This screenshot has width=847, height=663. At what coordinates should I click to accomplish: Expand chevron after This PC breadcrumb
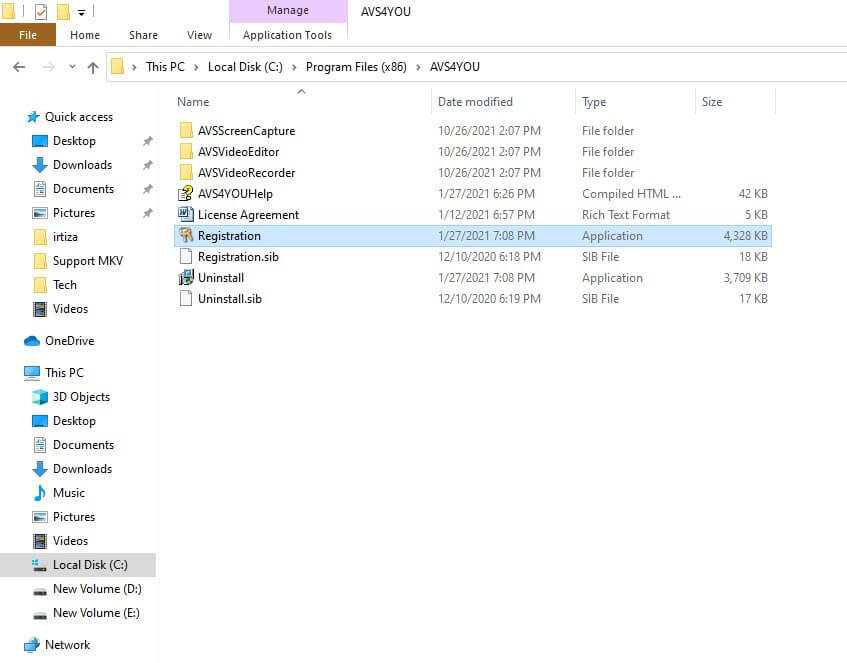(x=196, y=68)
